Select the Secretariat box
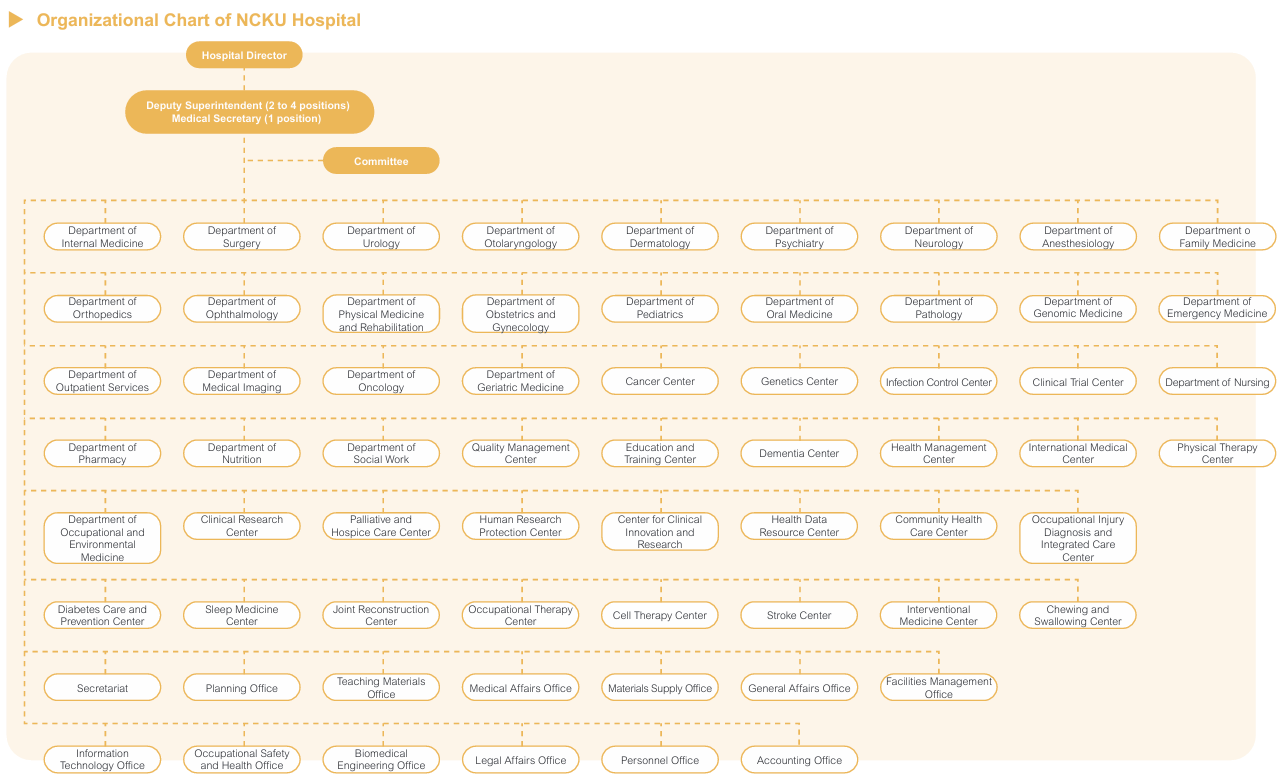1282x775 pixels. pyautogui.click(x=102, y=687)
